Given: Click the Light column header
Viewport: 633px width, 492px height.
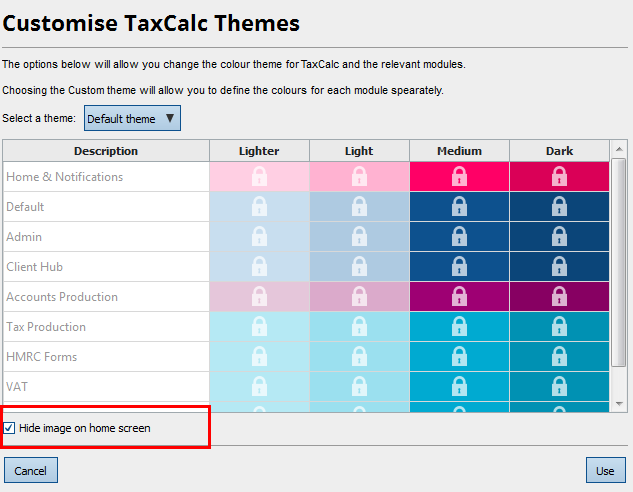Looking at the screenshot, I should (359, 151).
